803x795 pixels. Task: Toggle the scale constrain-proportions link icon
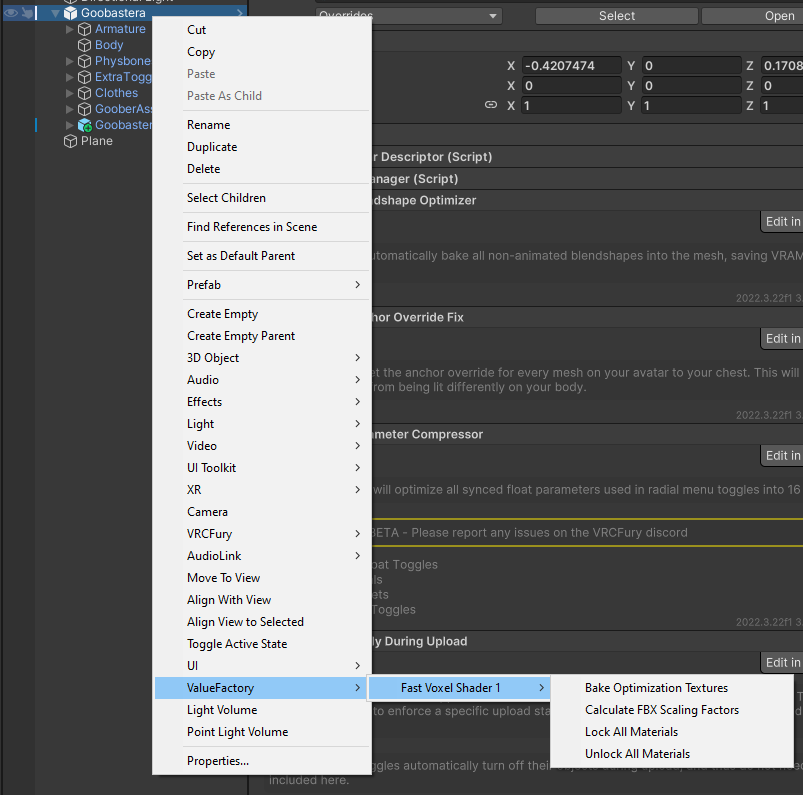490,105
